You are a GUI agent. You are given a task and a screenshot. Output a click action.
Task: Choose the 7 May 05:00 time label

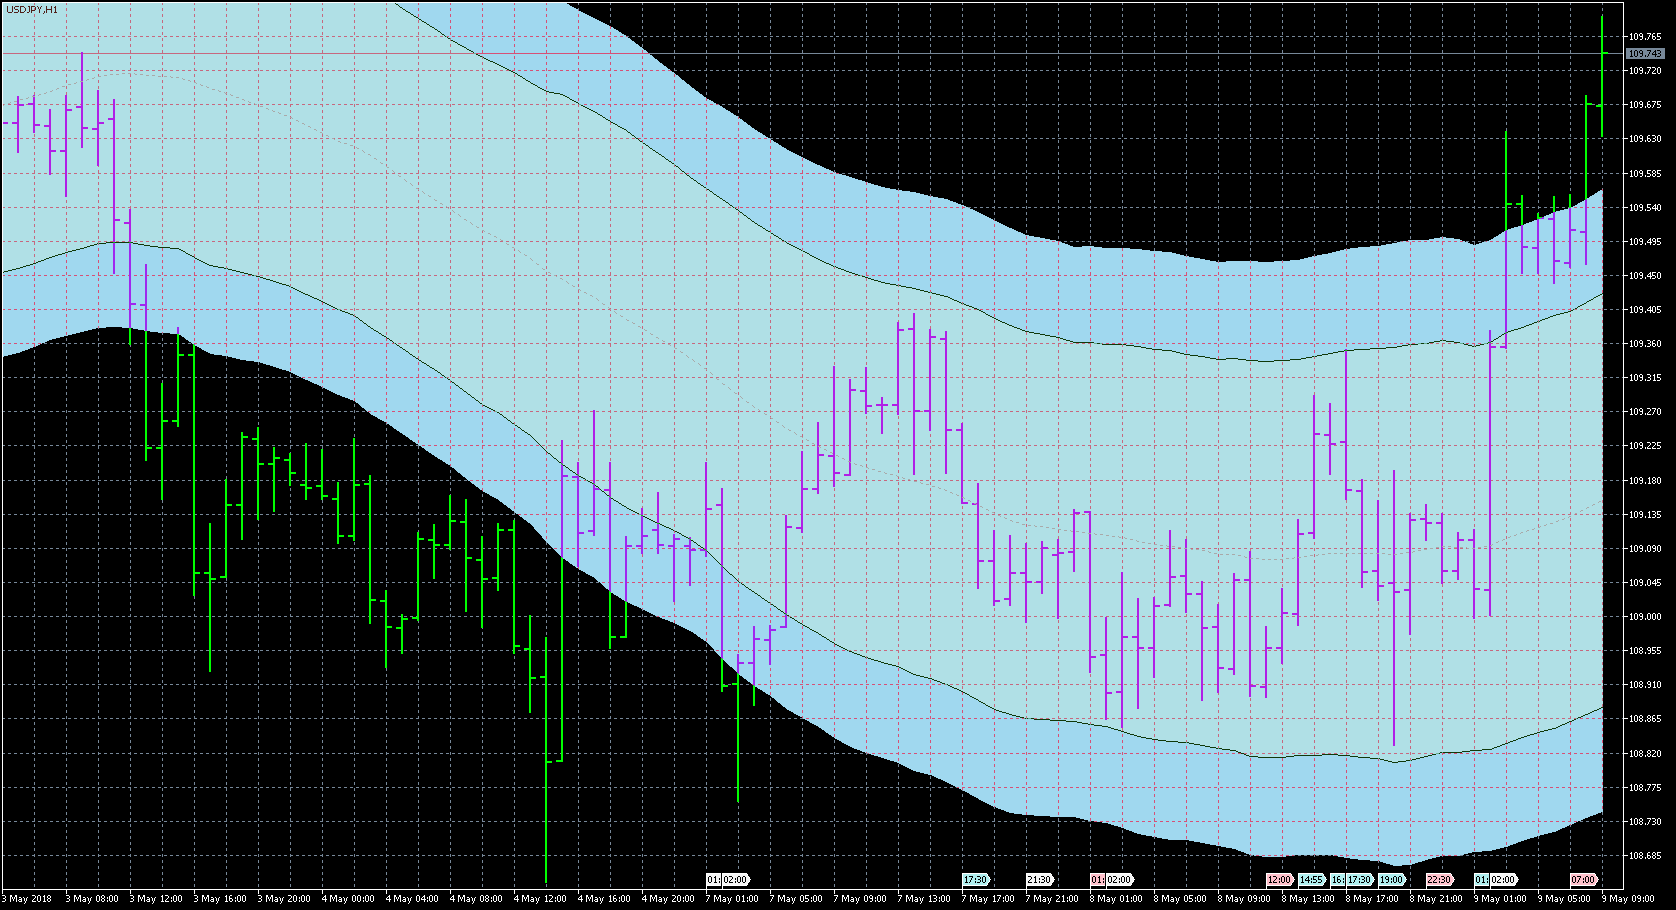point(796,898)
